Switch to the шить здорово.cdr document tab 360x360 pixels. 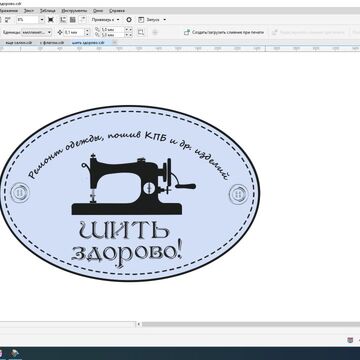89,43
